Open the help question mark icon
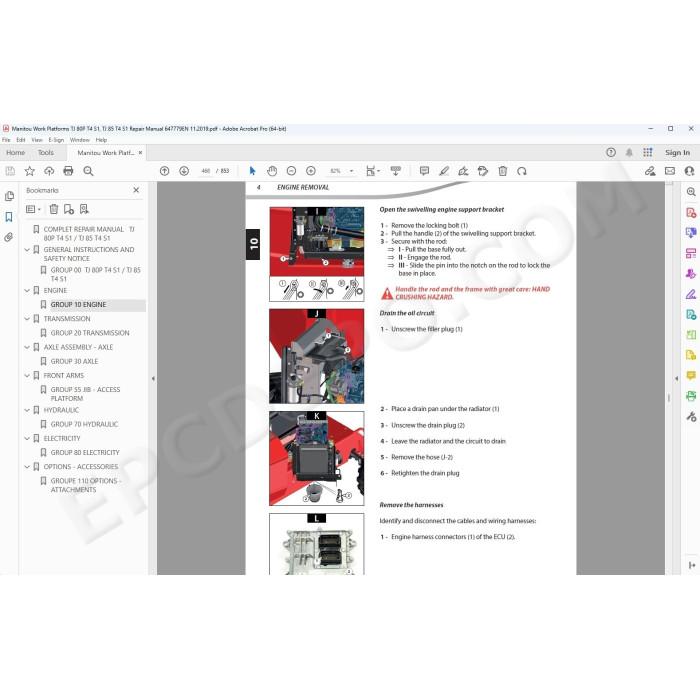Viewport: 700px width, 700px height. (611, 153)
